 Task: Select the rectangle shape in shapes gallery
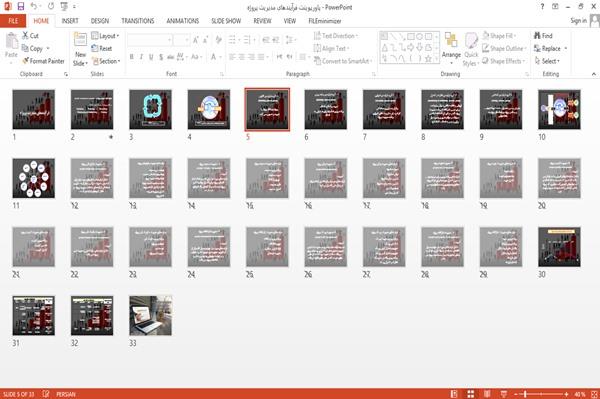[411, 37]
